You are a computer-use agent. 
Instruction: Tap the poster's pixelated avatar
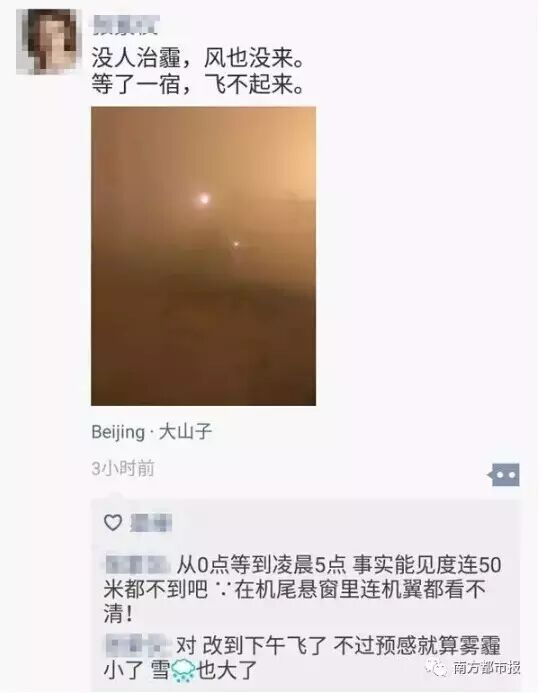tap(49, 41)
